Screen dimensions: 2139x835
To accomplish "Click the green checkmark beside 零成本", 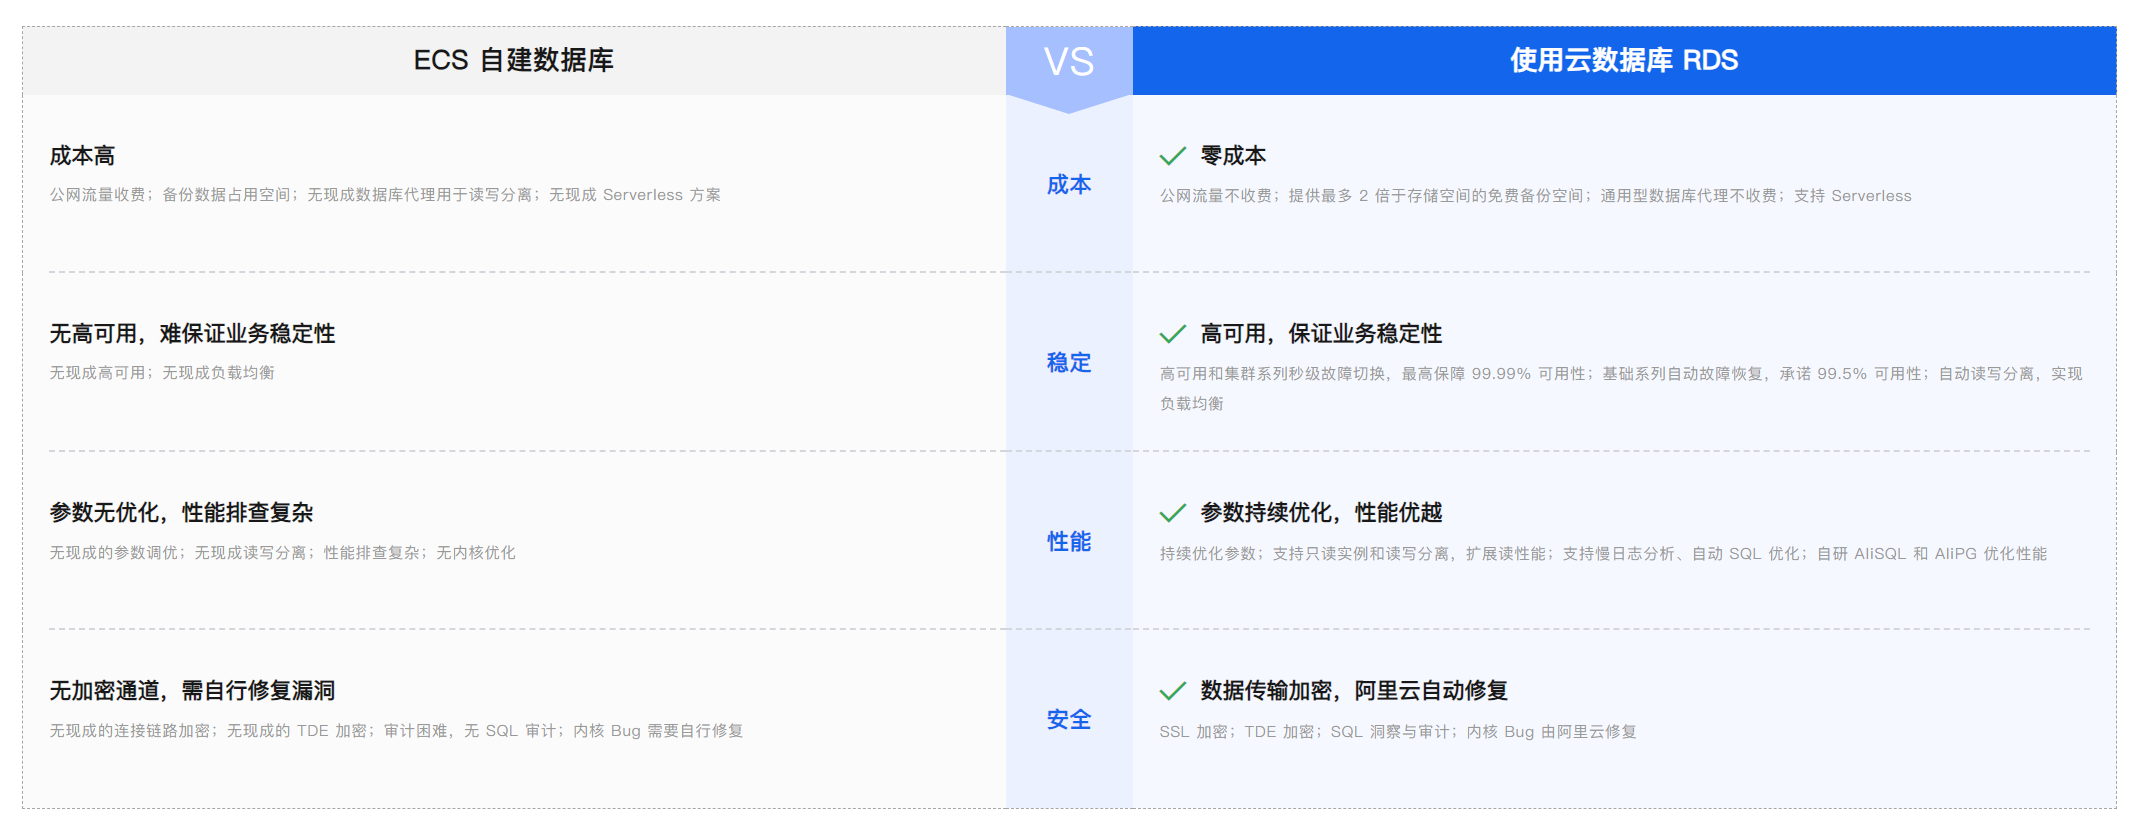I will pos(1172,156).
